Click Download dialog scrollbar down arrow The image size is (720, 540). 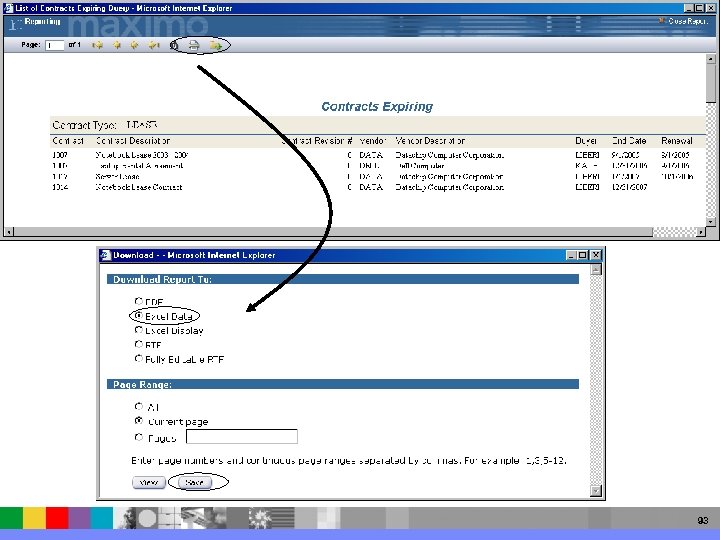point(596,491)
